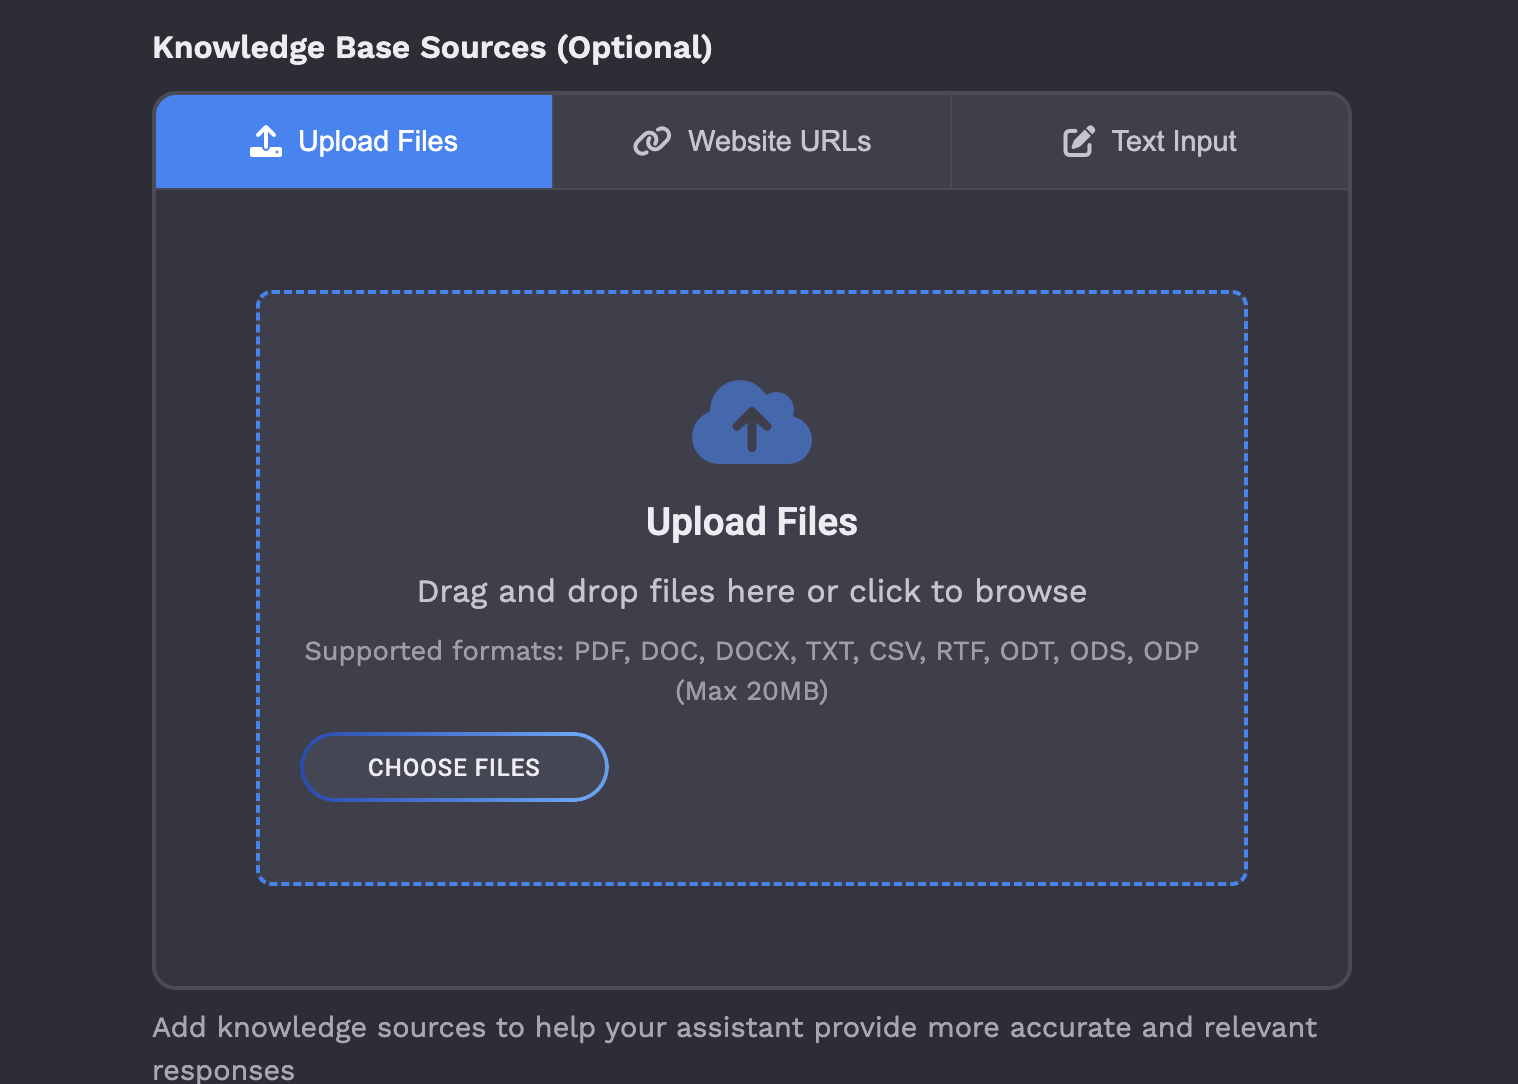Click the '(Max 20MB)' size limit text
This screenshot has width=1518, height=1084.
pyautogui.click(x=752, y=691)
